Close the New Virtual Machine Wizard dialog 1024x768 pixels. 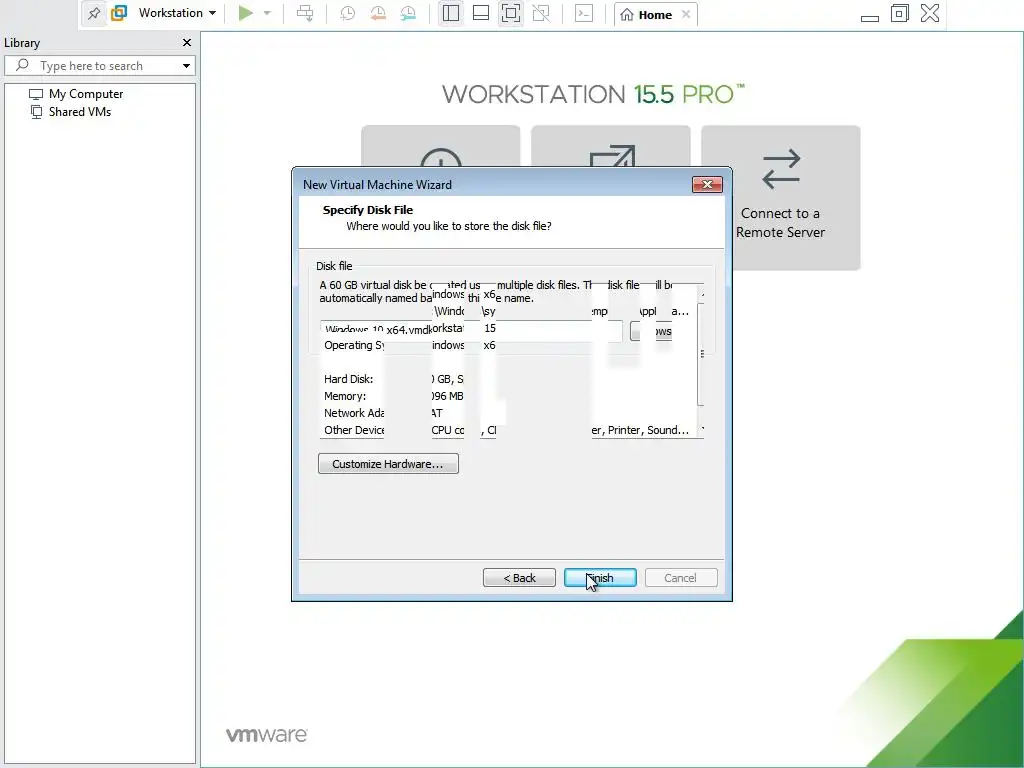707,185
